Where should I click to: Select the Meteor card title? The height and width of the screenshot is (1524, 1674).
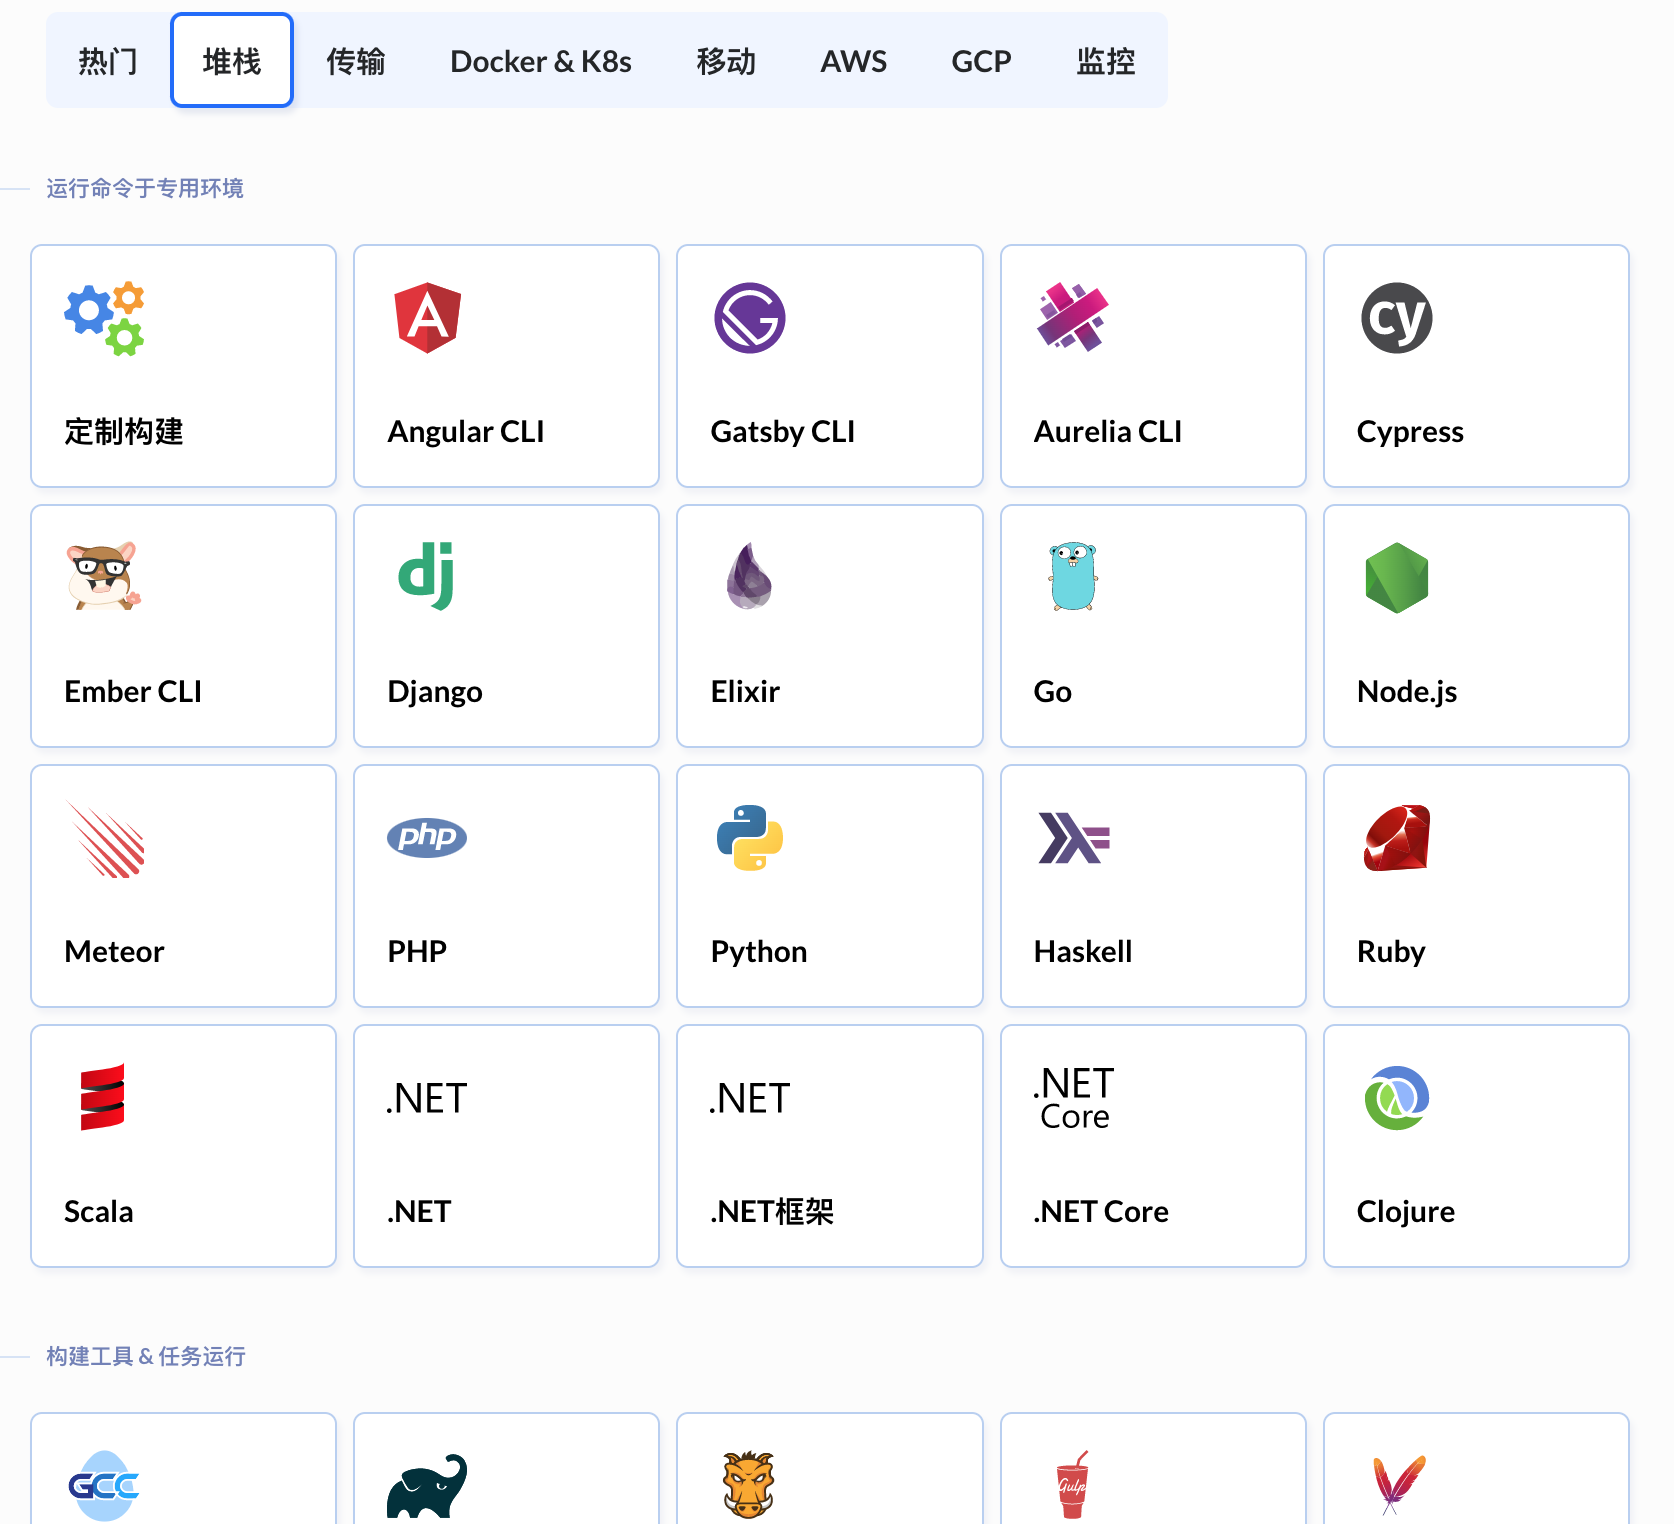114,951
